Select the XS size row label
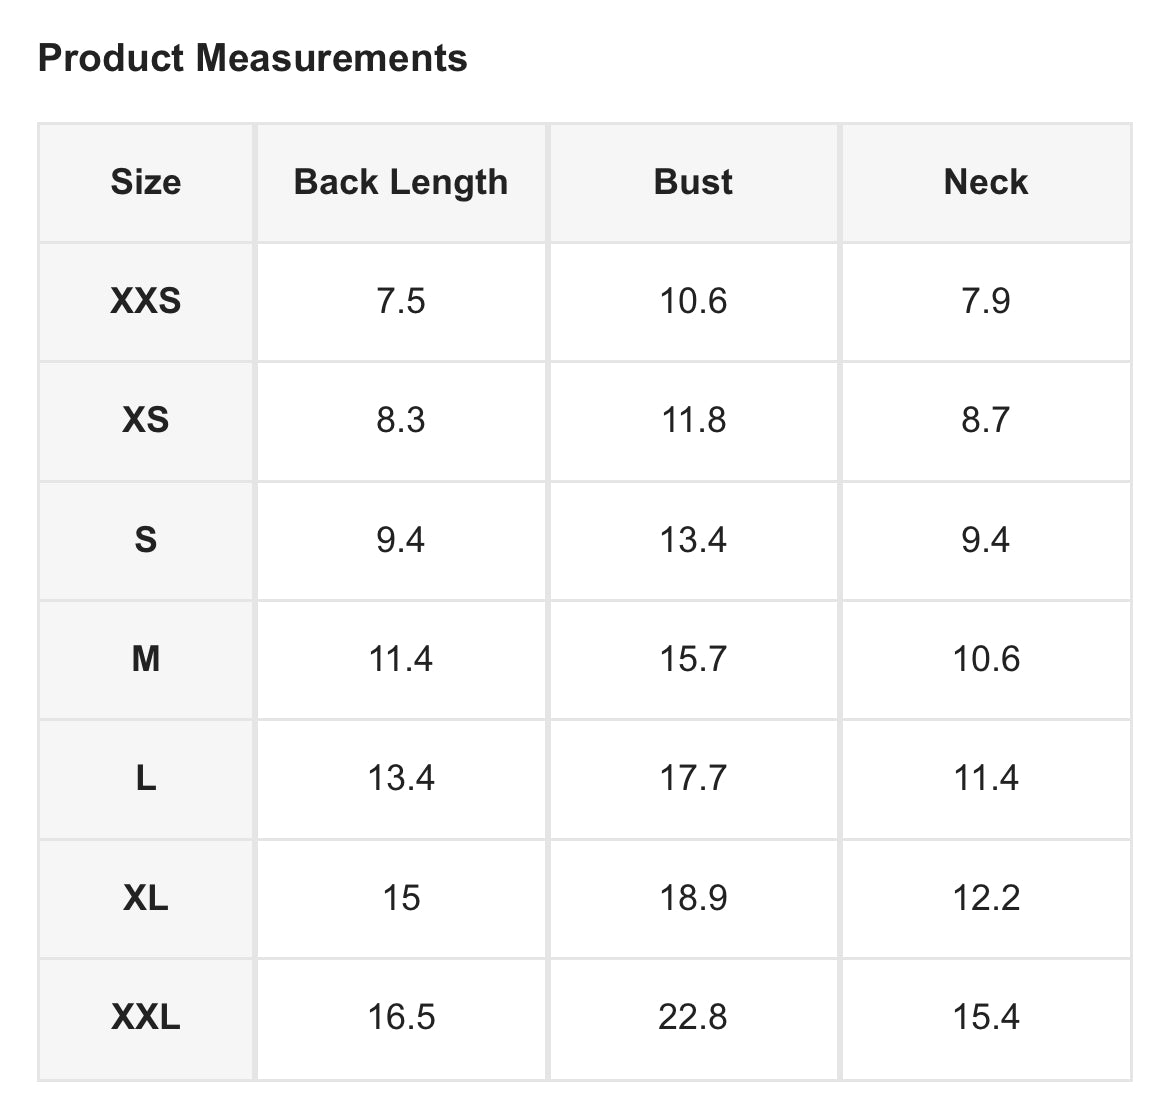1170x1101 pixels. point(146,420)
